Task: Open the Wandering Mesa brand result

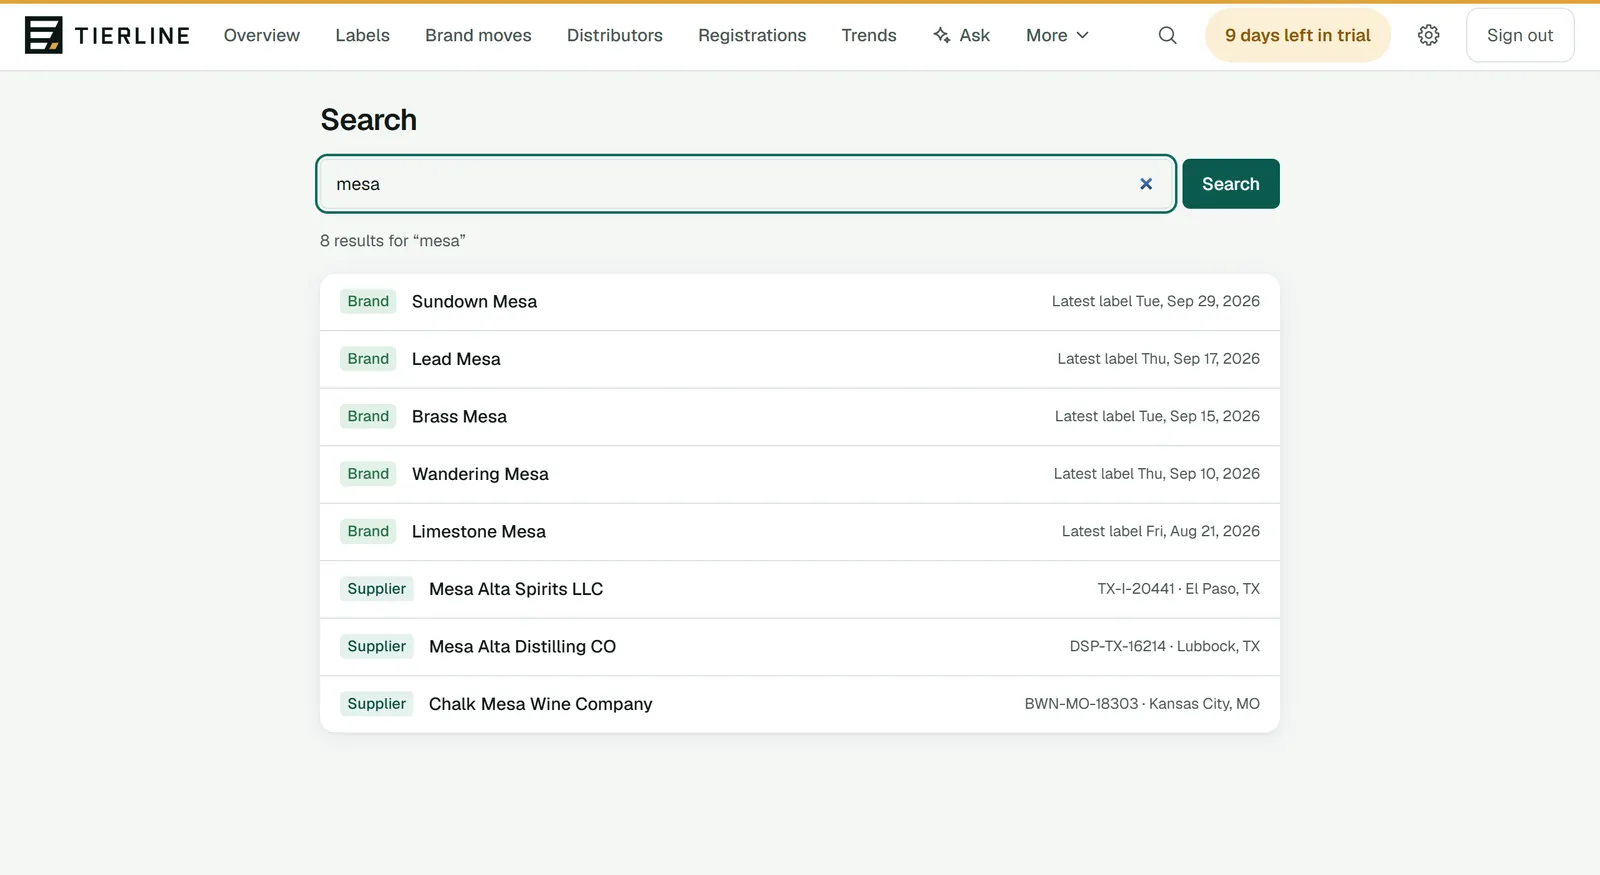Action: pyautogui.click(x=800, y=474)
